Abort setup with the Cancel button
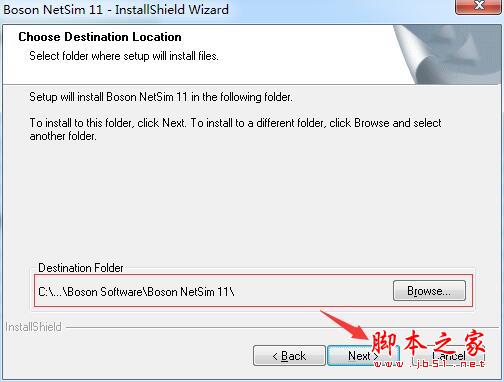The height and width of the screenshot is (382, 504). pos(449,356)
